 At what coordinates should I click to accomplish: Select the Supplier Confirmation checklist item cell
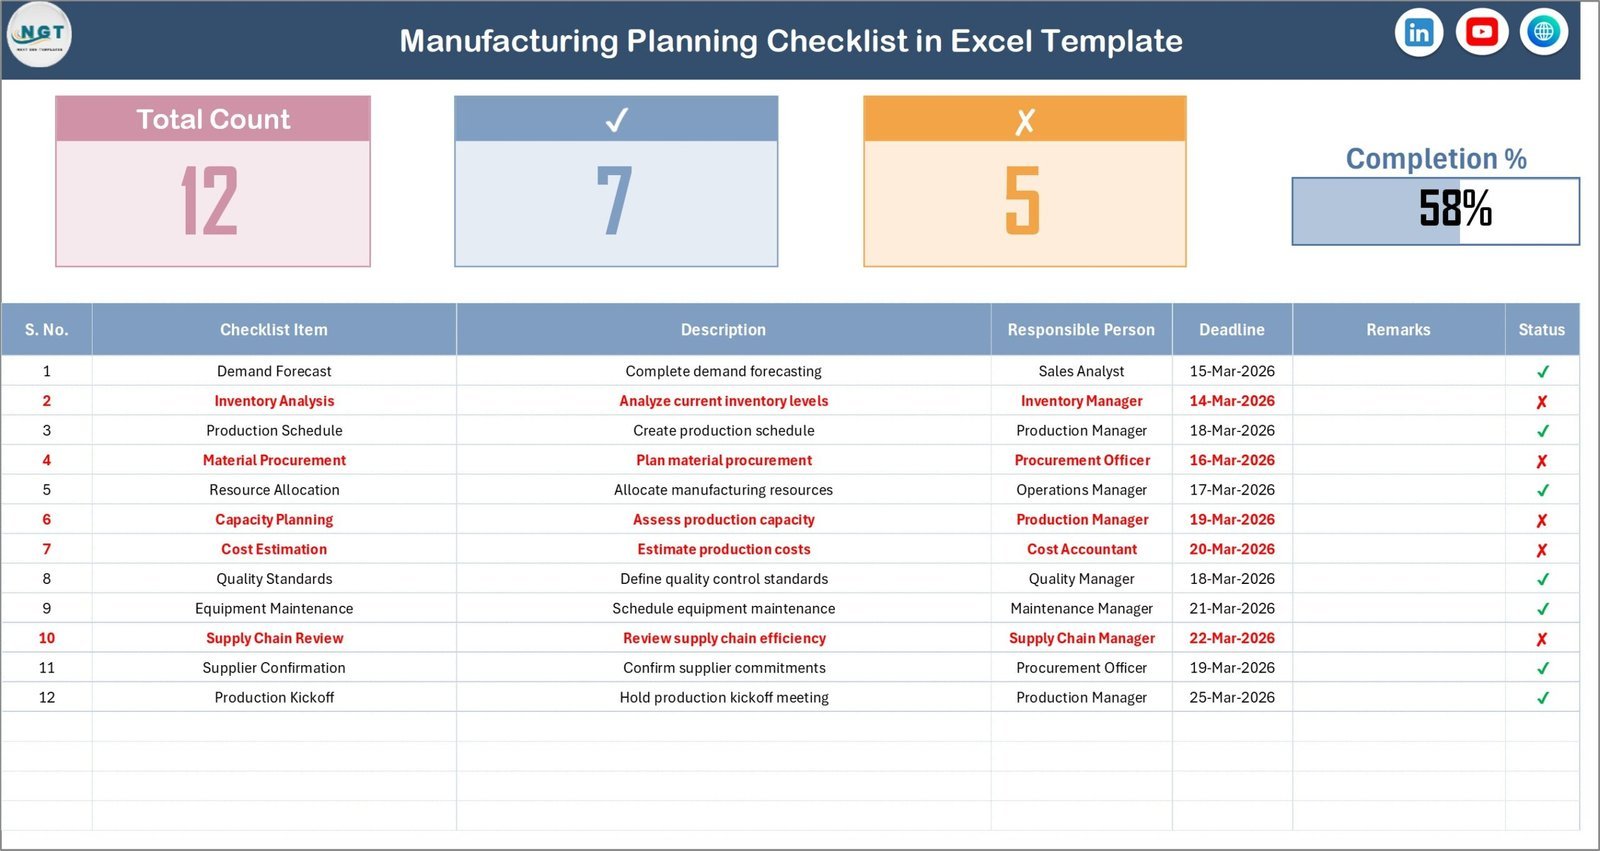pos(273,668)
